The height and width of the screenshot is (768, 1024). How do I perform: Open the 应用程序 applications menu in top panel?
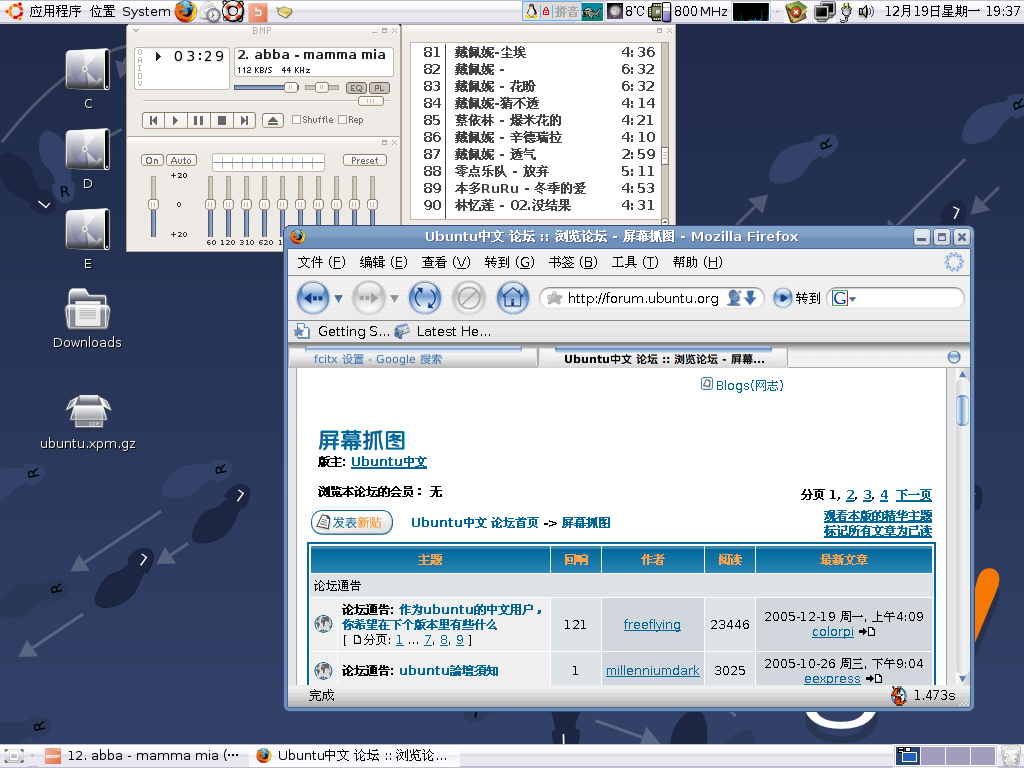[x=55, y=11]
